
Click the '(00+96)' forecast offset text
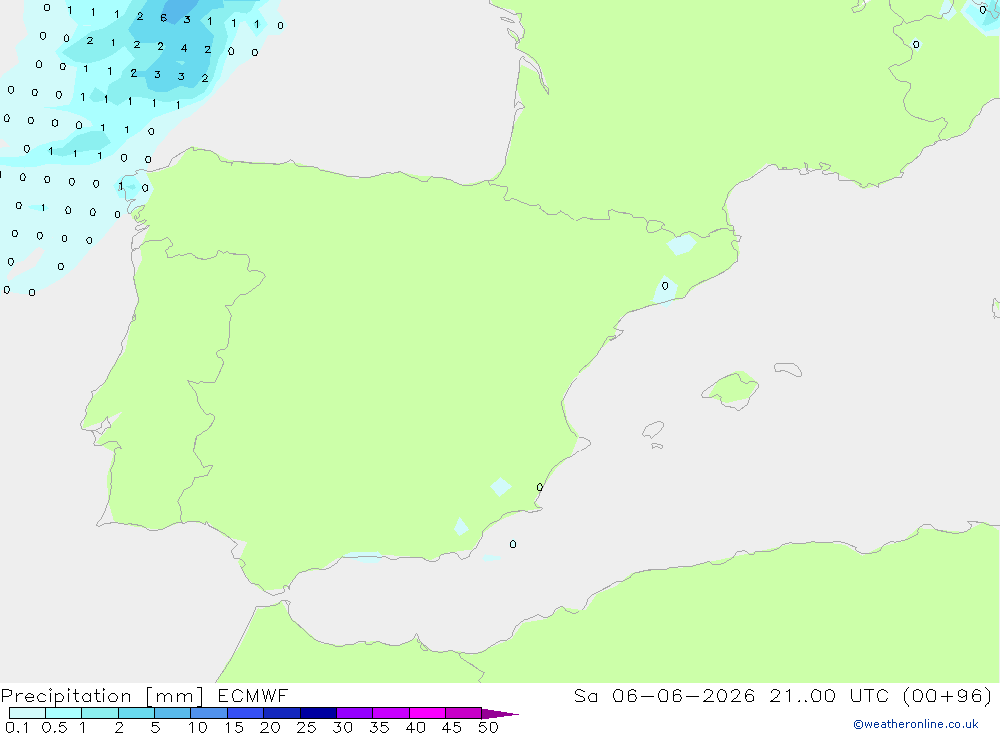[948, 696]
